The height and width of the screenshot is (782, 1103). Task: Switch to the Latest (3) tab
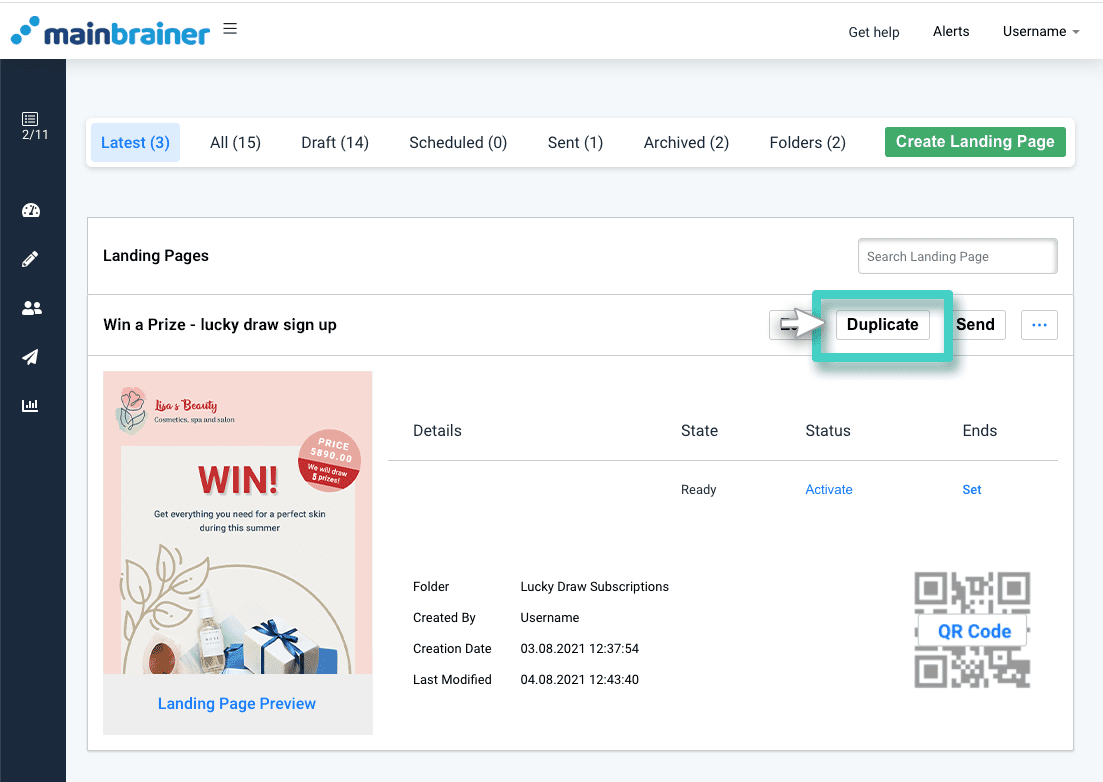135,143
